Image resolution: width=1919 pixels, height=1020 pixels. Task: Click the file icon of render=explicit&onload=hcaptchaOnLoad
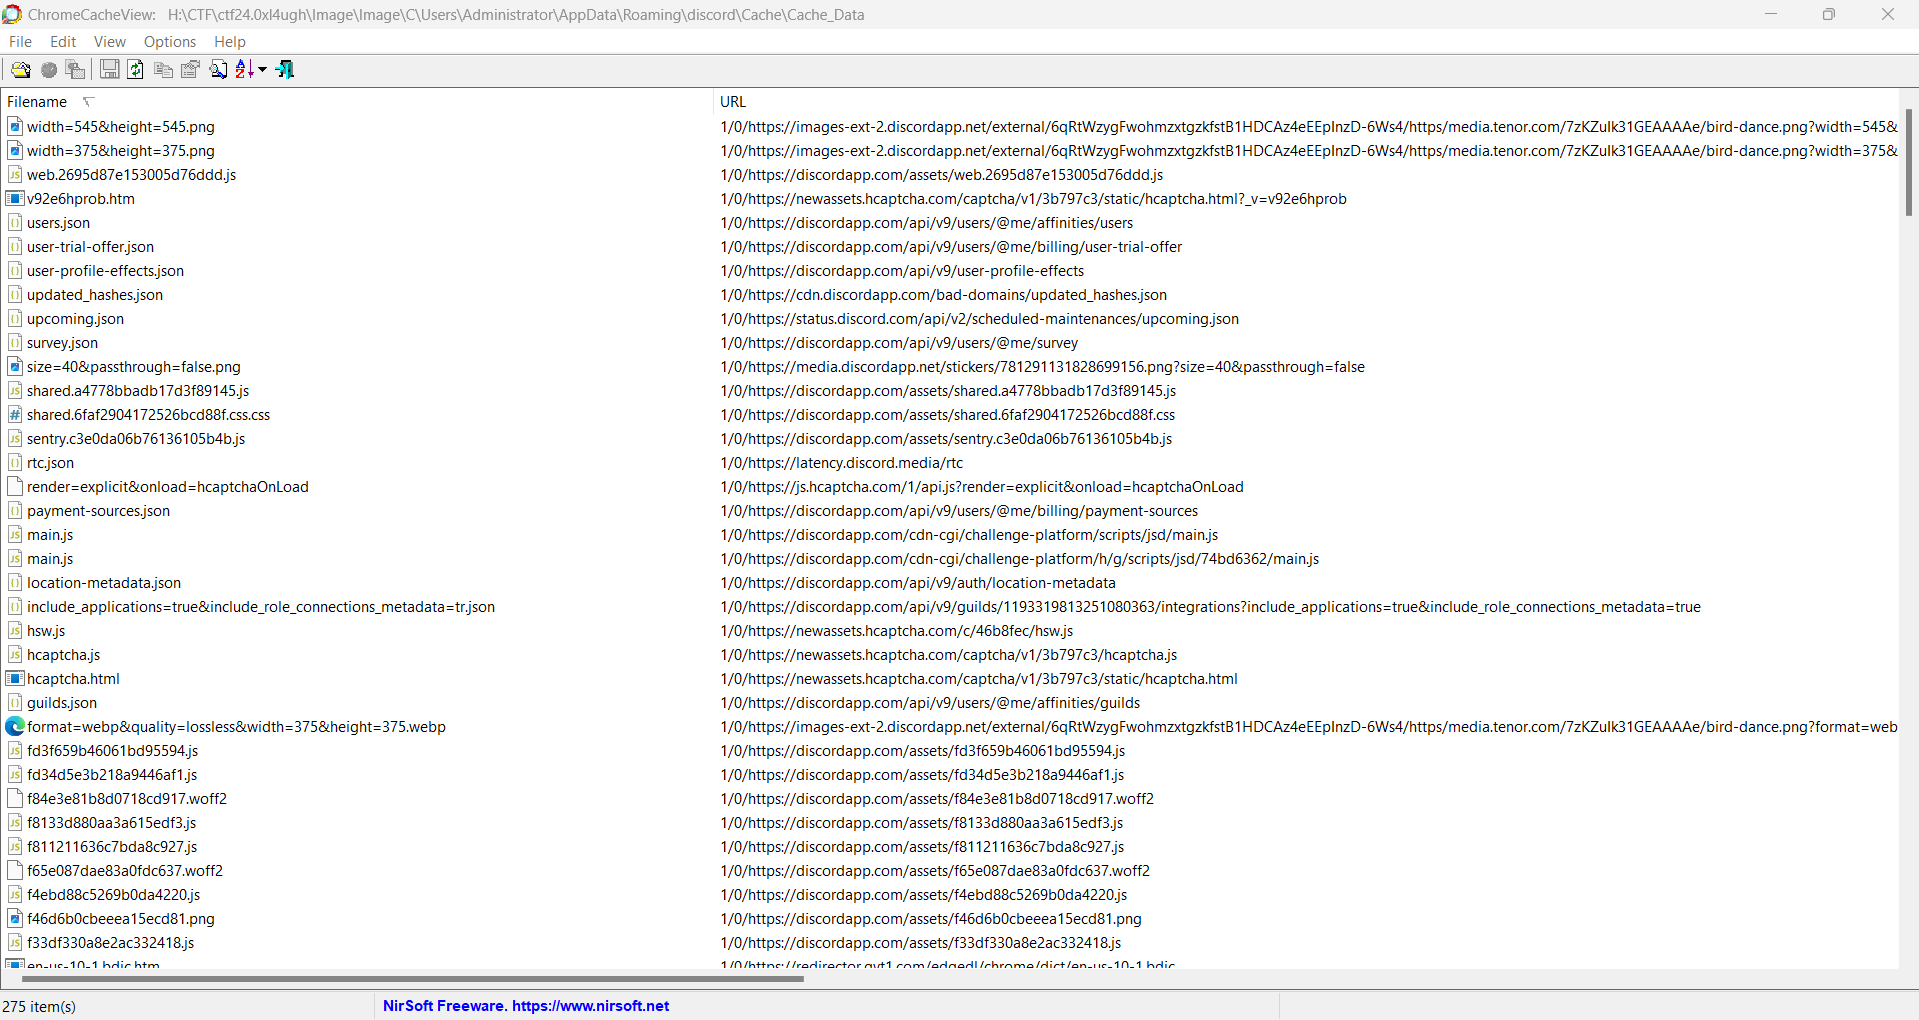click(15, 486)
